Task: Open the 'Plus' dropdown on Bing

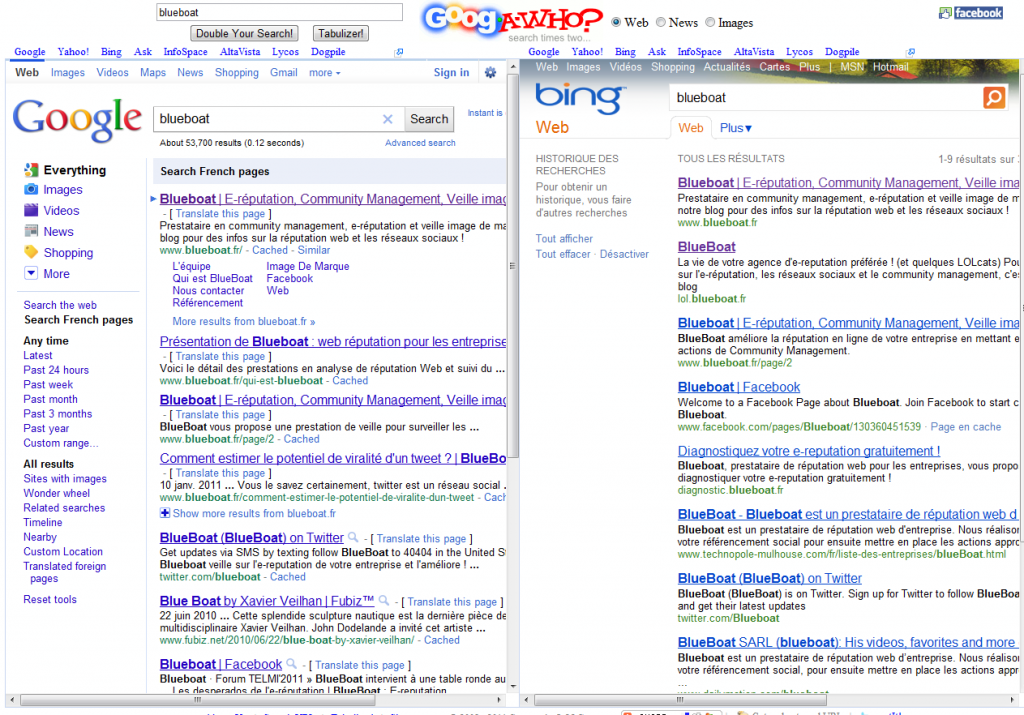Action: (734, 126)
